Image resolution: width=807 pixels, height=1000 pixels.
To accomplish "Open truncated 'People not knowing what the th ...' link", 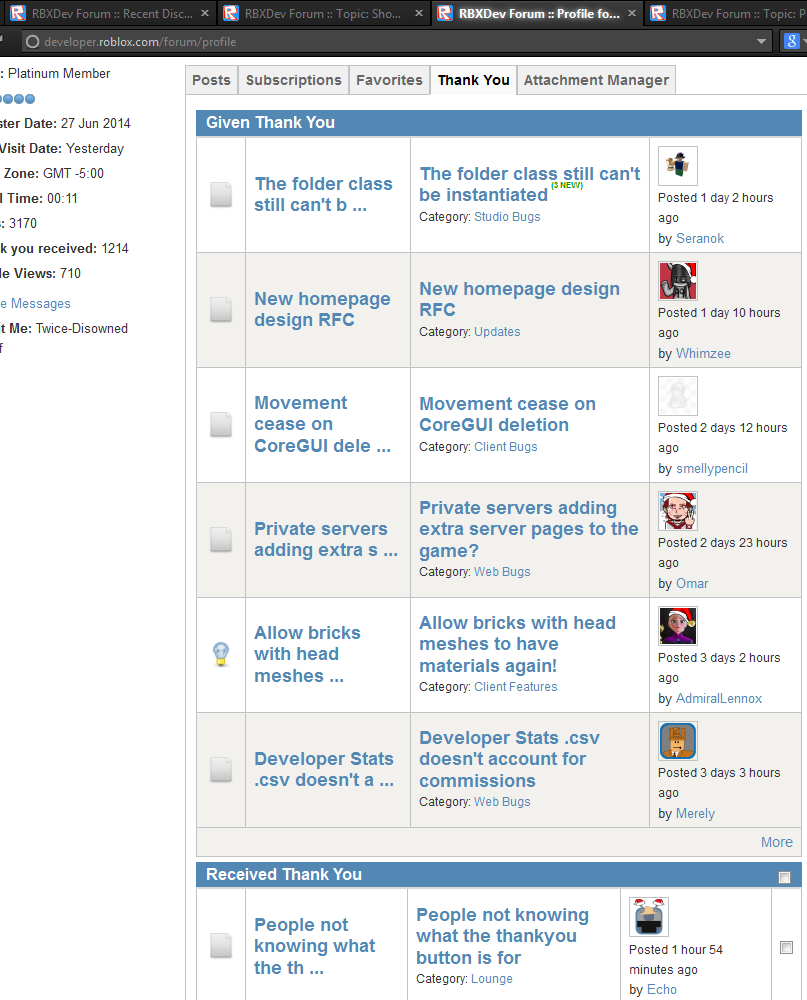I will (x=315, y=946).
